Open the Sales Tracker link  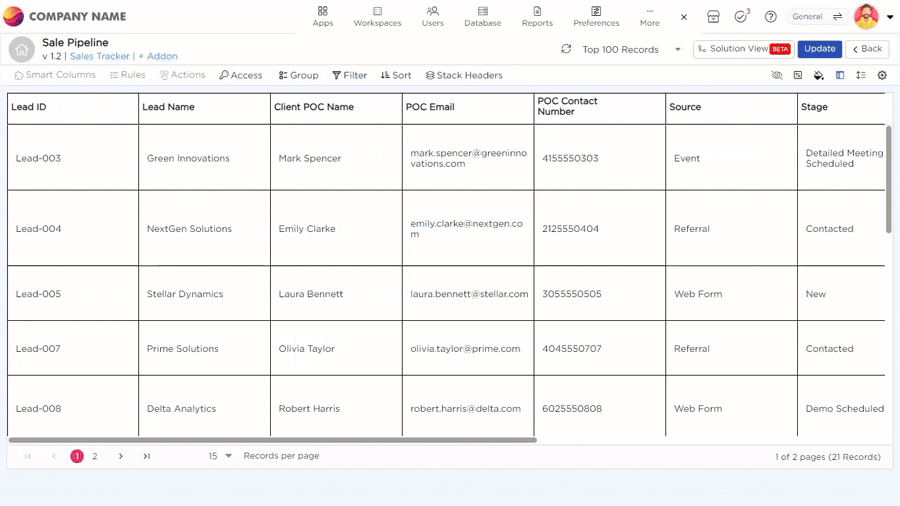100,57
